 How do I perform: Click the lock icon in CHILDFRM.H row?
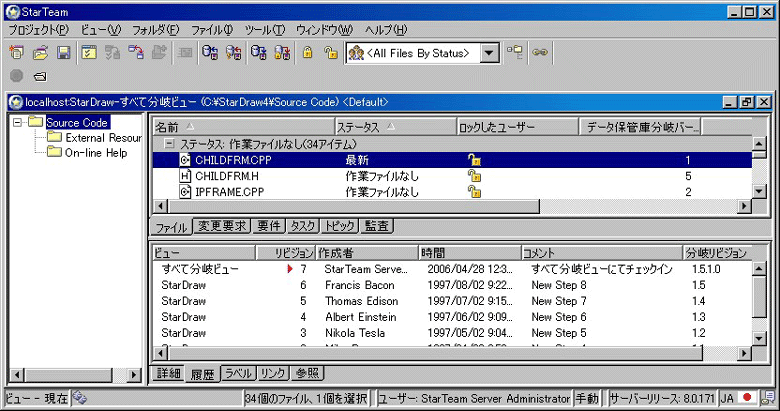(x=474, y=176)
